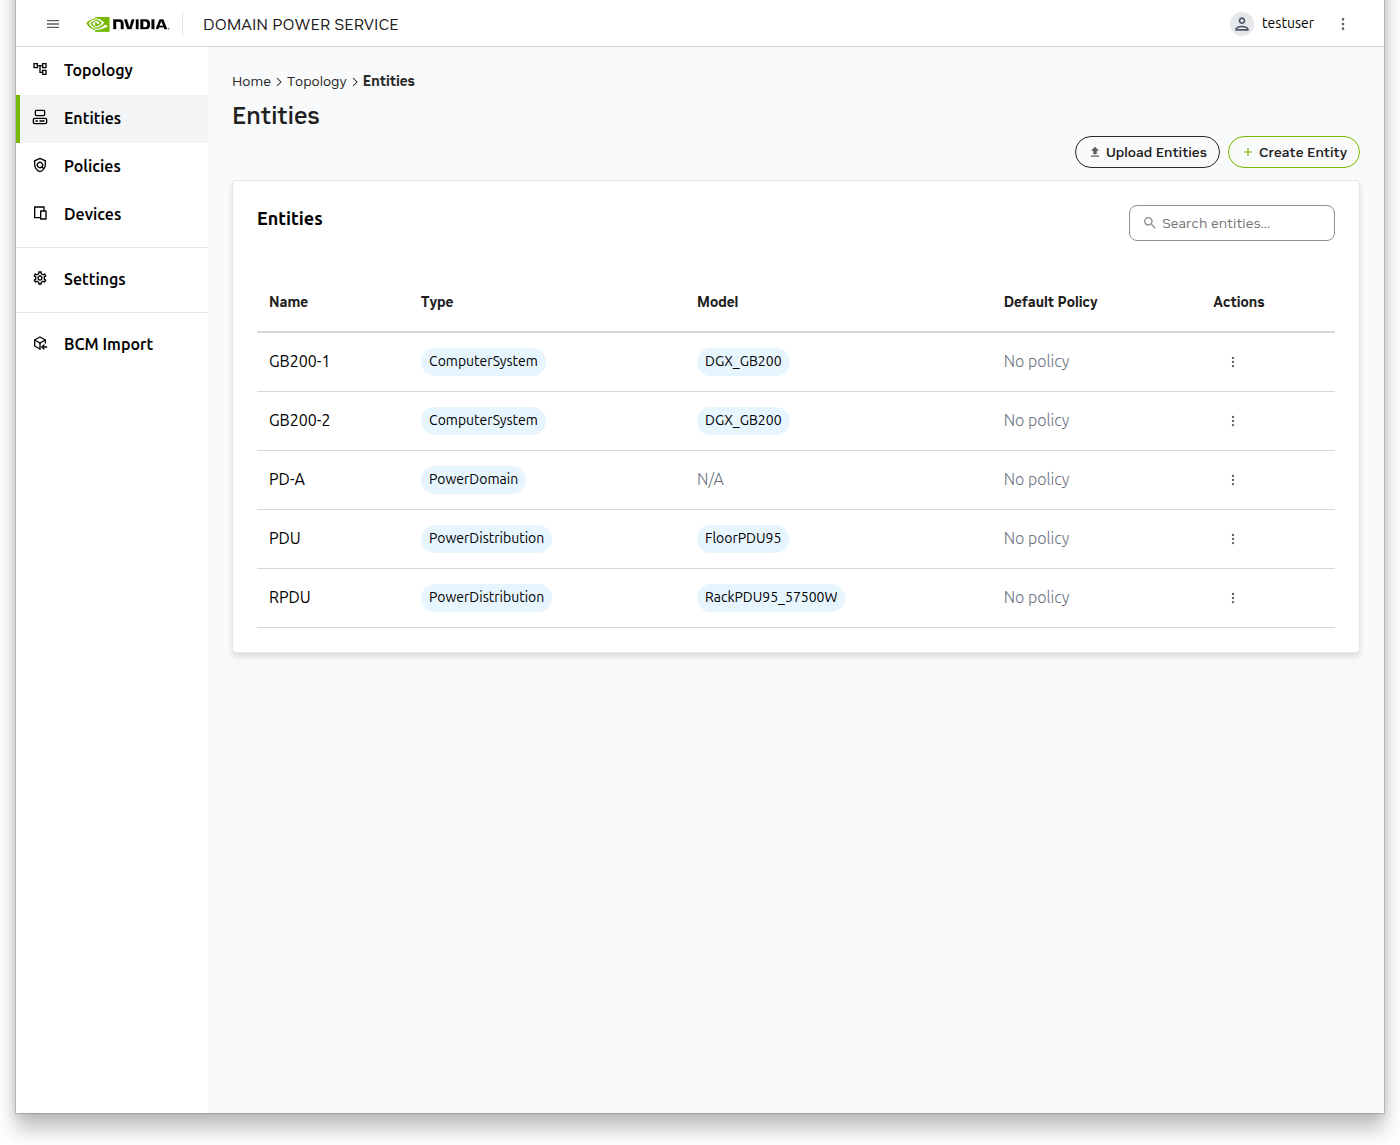Click the Topology sidebar icon
The height and width of the screenshot is (1145, 1400).
[40, 69]
